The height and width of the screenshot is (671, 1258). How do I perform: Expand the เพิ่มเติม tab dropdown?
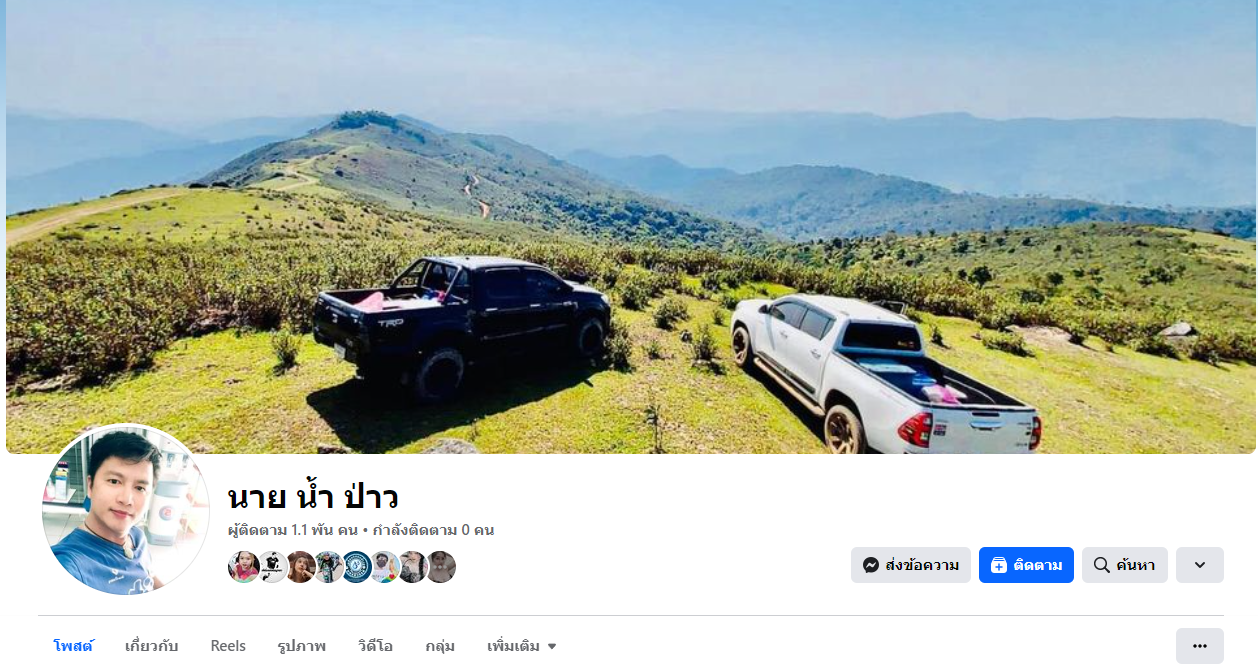521,646
